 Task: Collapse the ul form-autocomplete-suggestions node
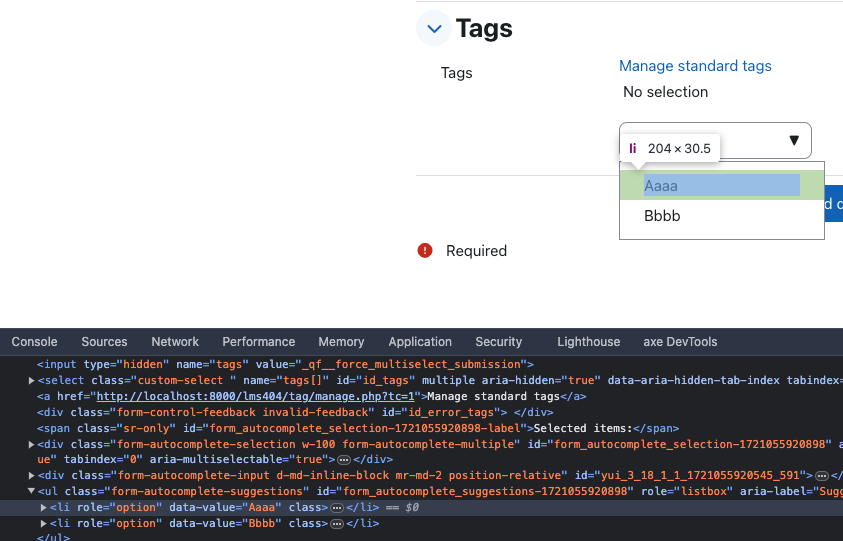(x=32, y=491)
